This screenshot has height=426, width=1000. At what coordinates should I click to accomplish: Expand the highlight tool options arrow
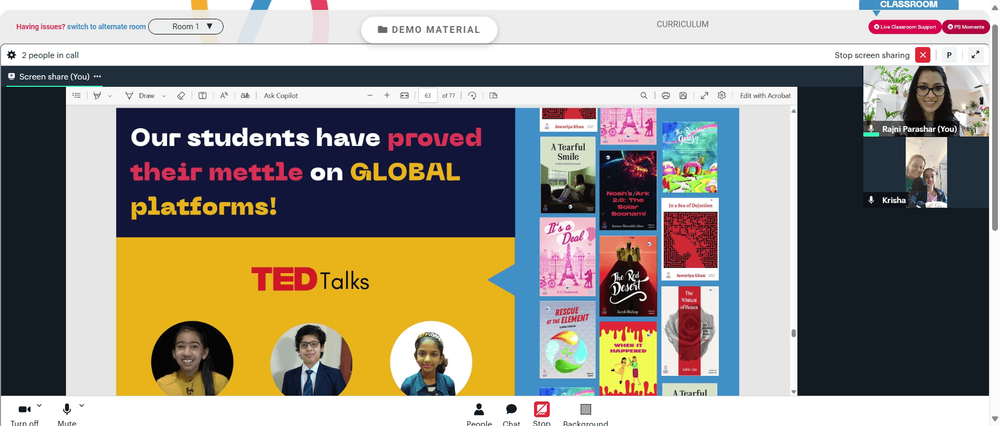tap(110, 96)
